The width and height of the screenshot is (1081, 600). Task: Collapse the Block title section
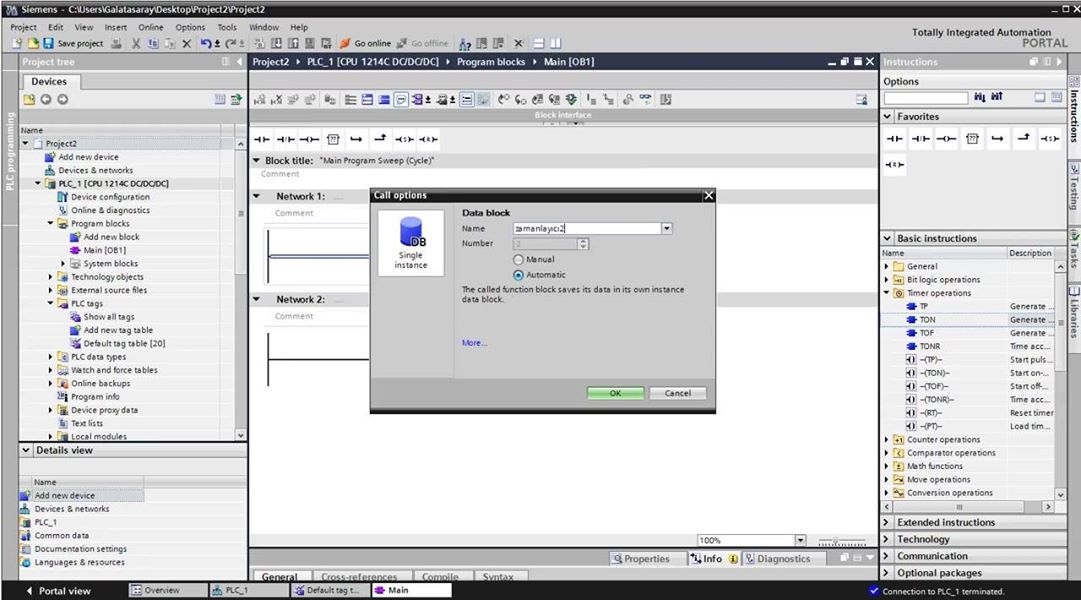point(256,161)
